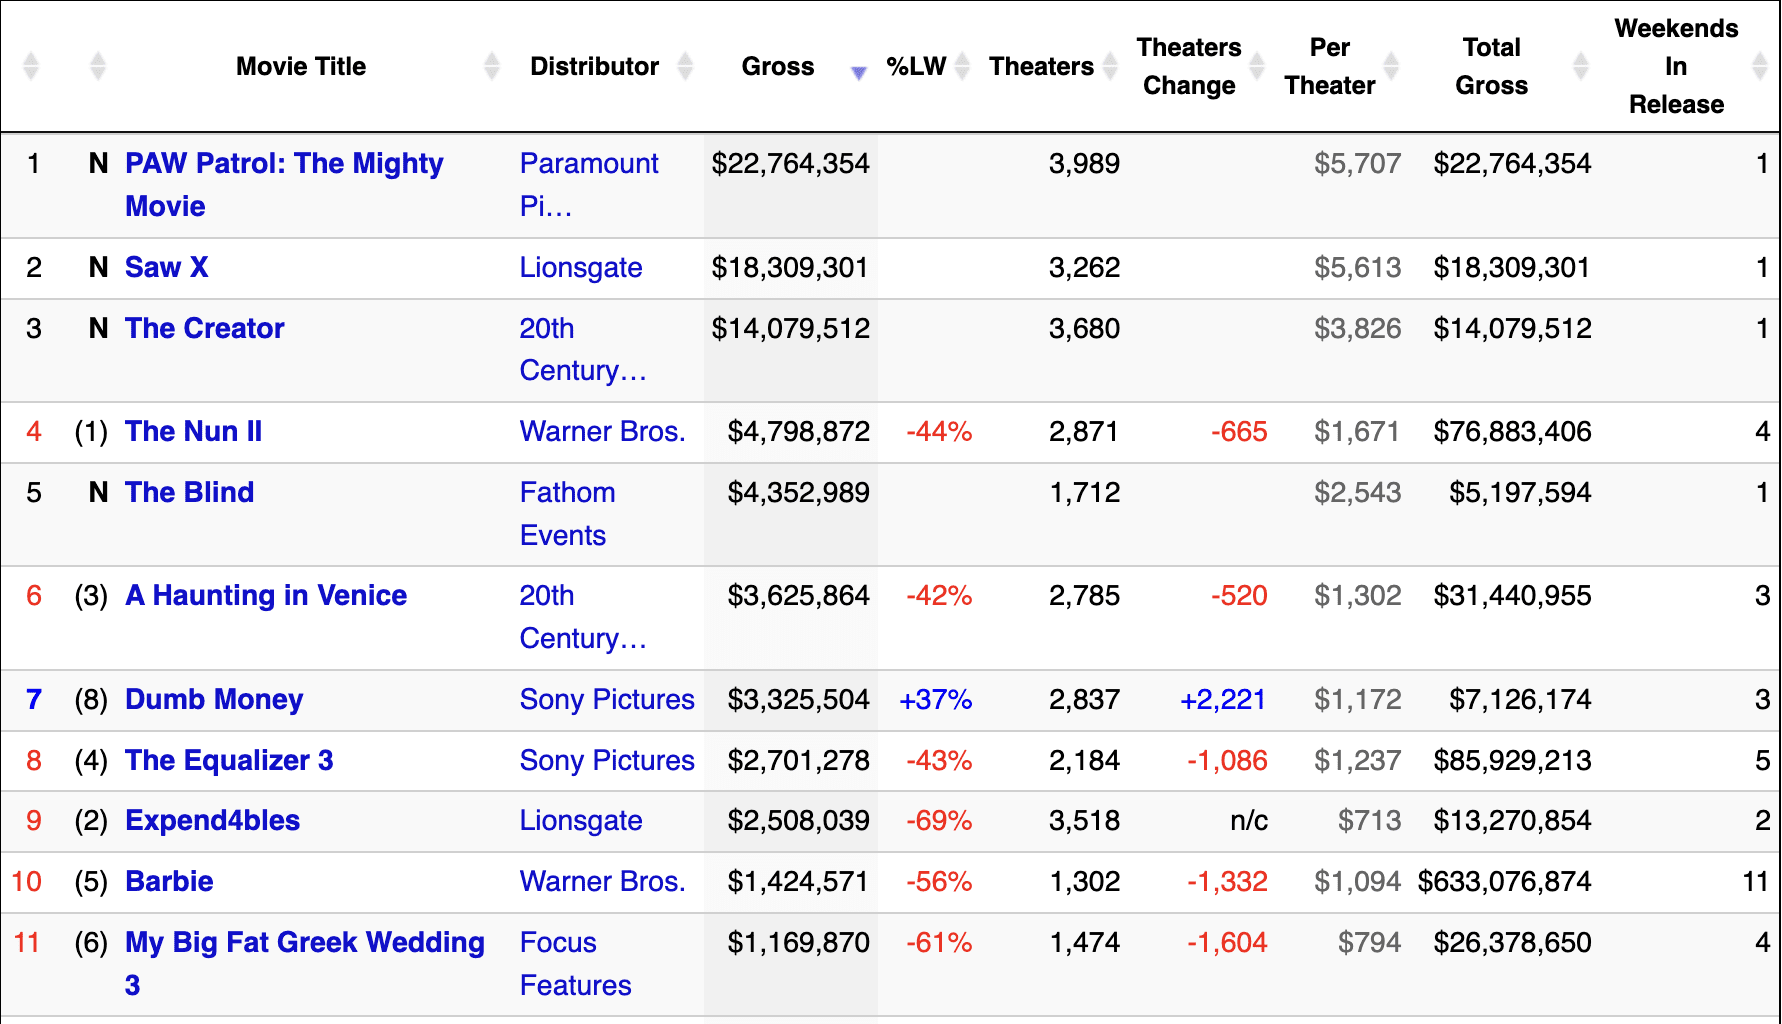Select Barbie total gross $633,076,874
Image resolution: width=1782 pixels, height=1024 pixels.
[1504, 881]
